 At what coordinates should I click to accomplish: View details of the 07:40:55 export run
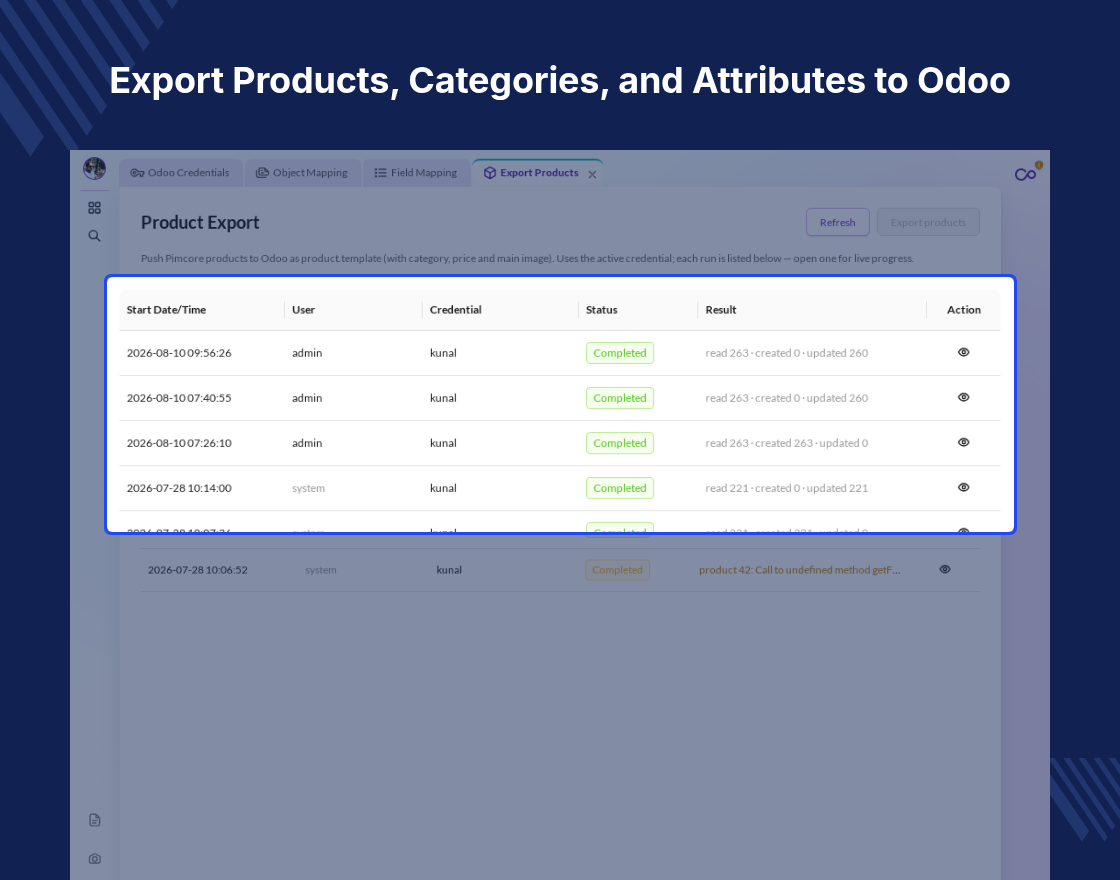point(964,397)
